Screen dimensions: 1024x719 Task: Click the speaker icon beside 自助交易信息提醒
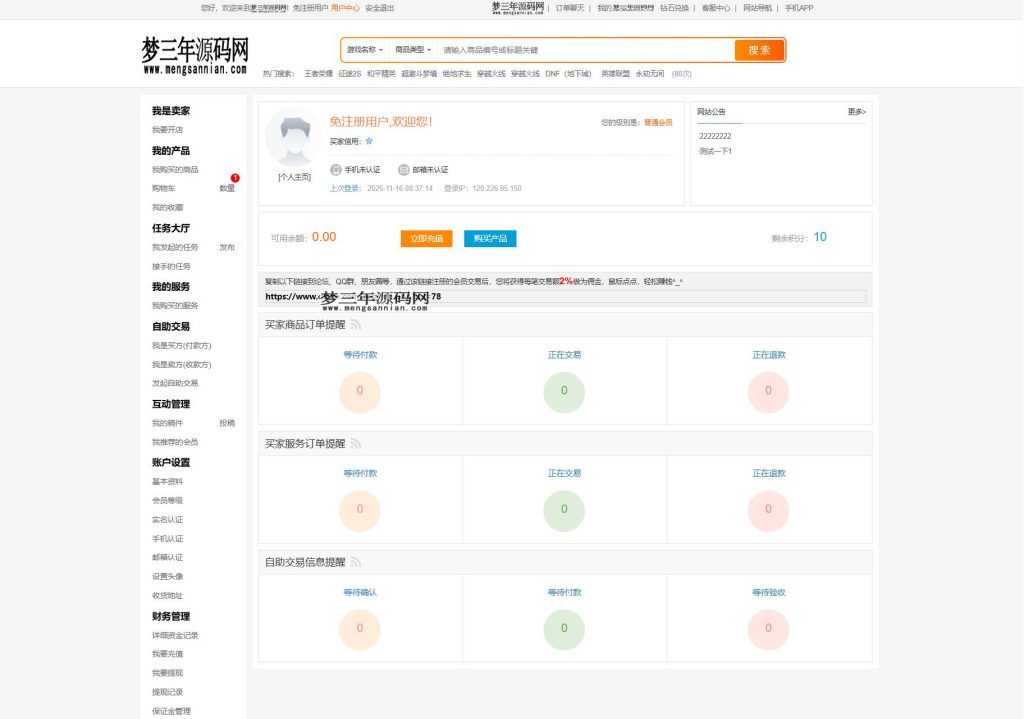point(353,562)
